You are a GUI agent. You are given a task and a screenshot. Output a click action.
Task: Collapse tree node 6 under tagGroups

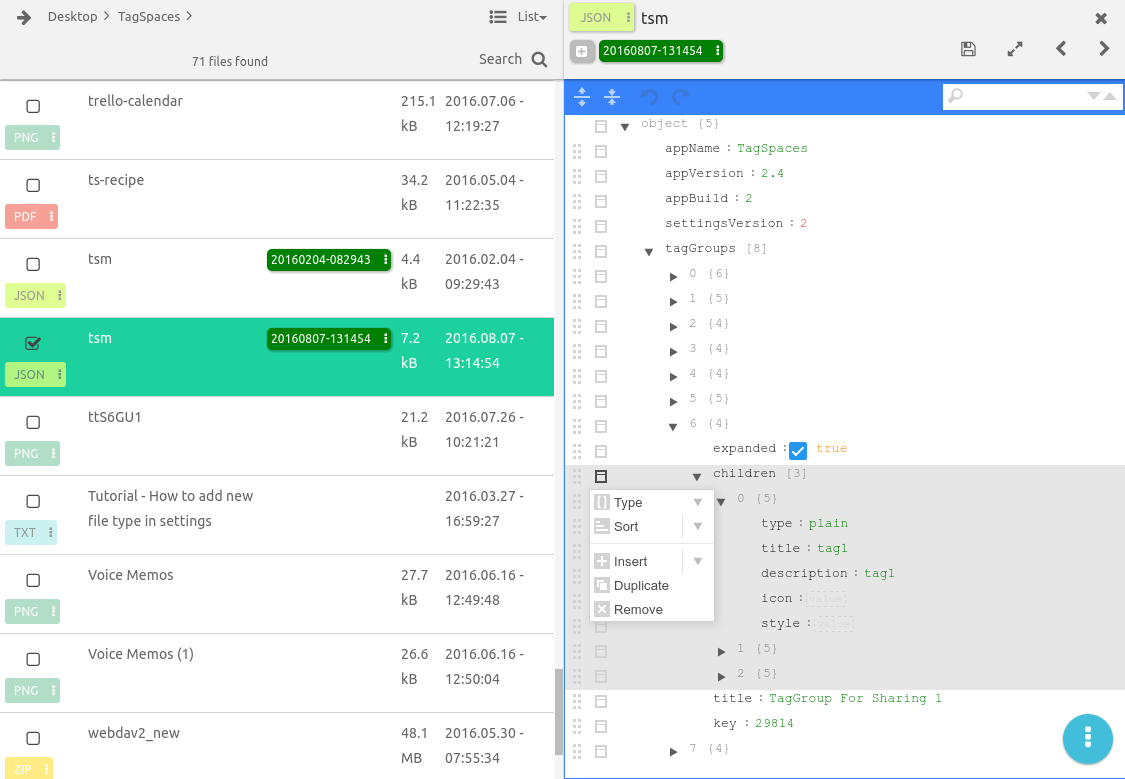pos(672,425)
